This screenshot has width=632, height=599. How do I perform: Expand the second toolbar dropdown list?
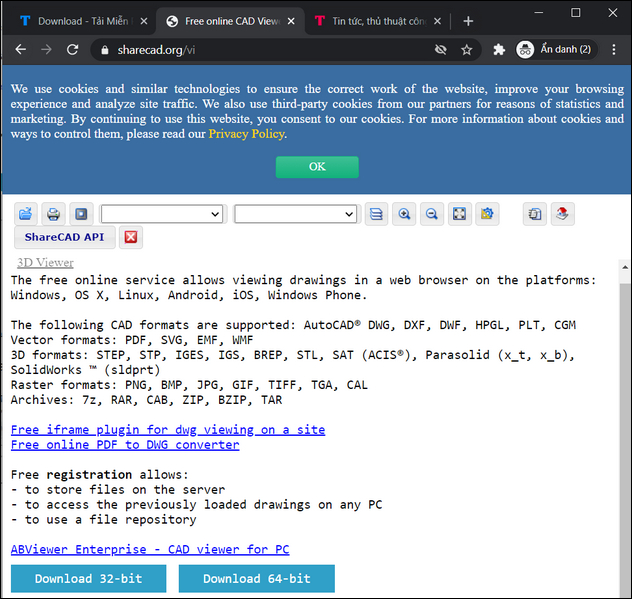(295, 214)
